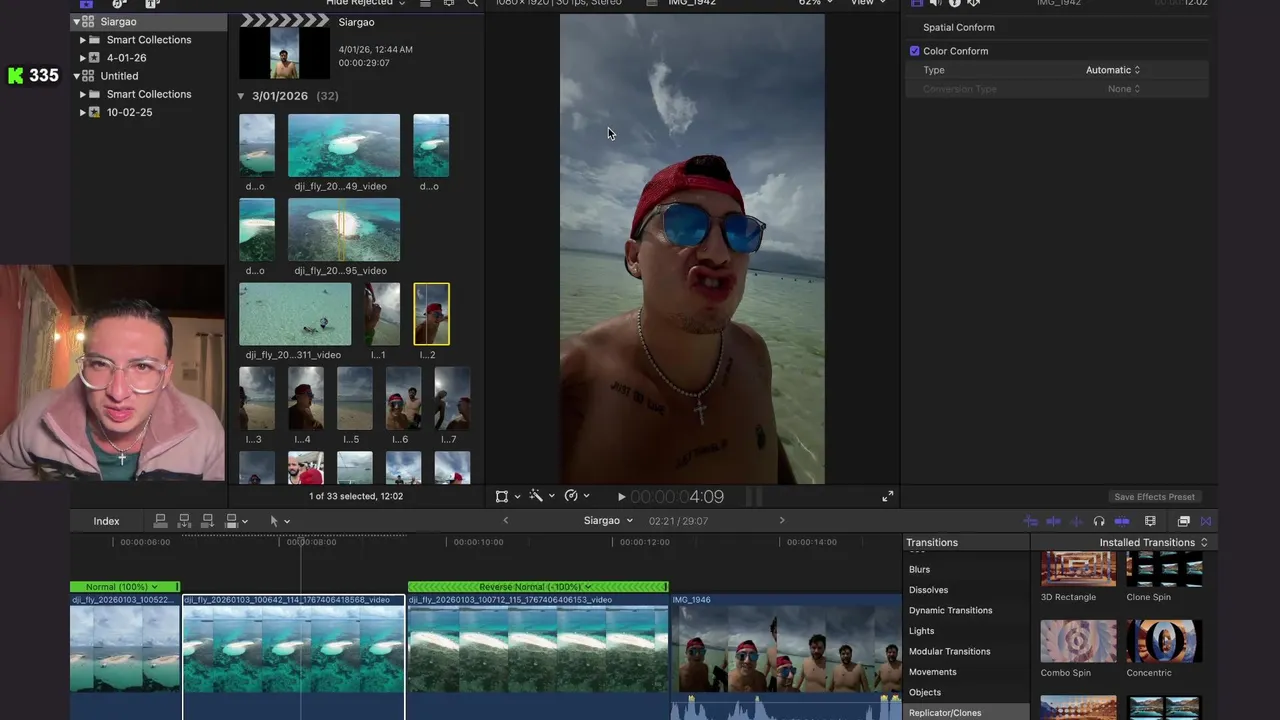Go forward in timeline history
This screenshot has height=720, width=1280.
click(782, 520)
